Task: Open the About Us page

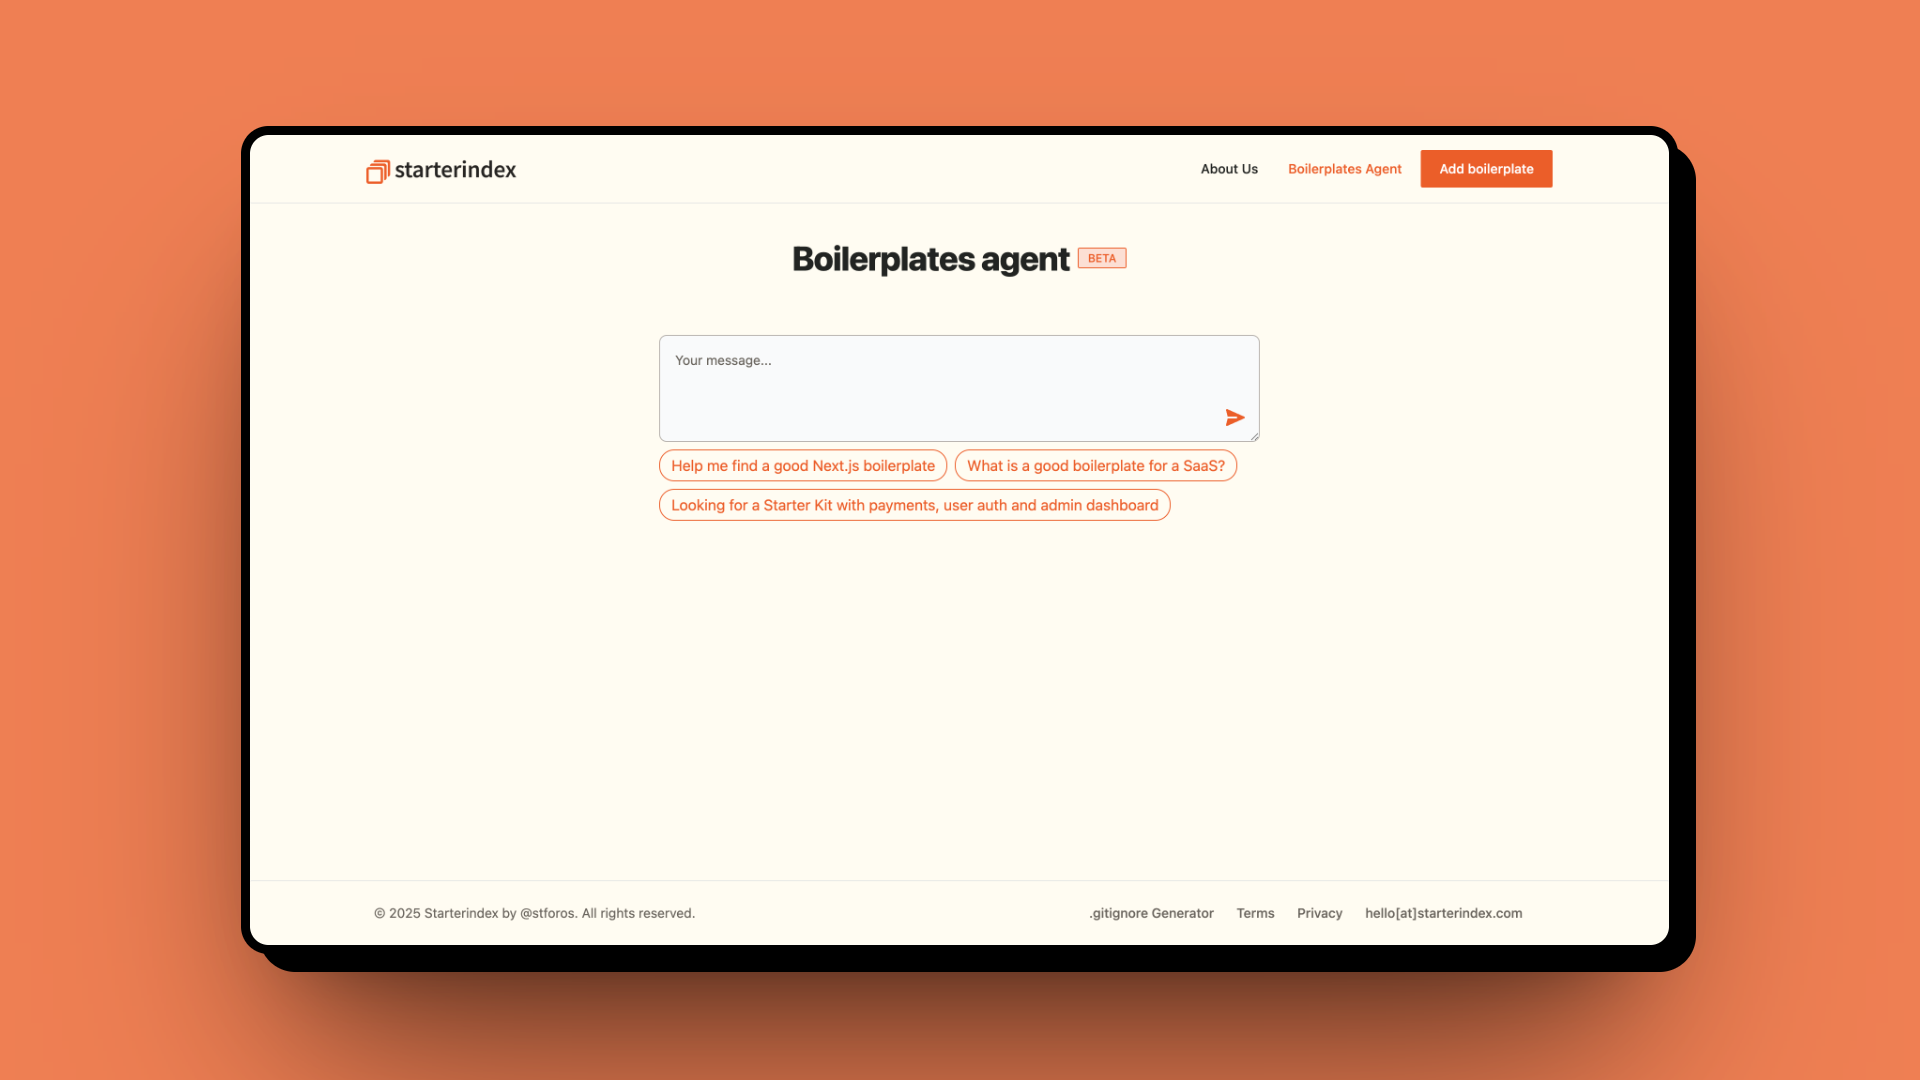Action: [1229, 168]
